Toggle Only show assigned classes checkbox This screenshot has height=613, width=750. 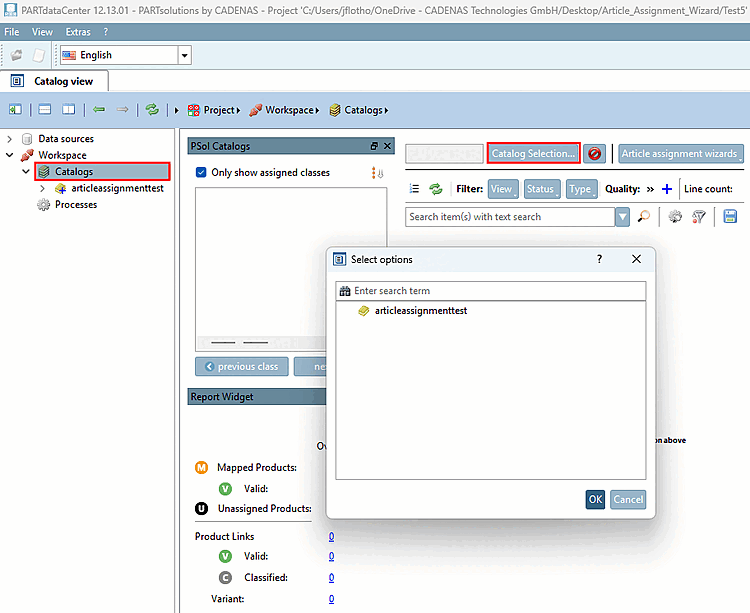(x=201, y=173)
